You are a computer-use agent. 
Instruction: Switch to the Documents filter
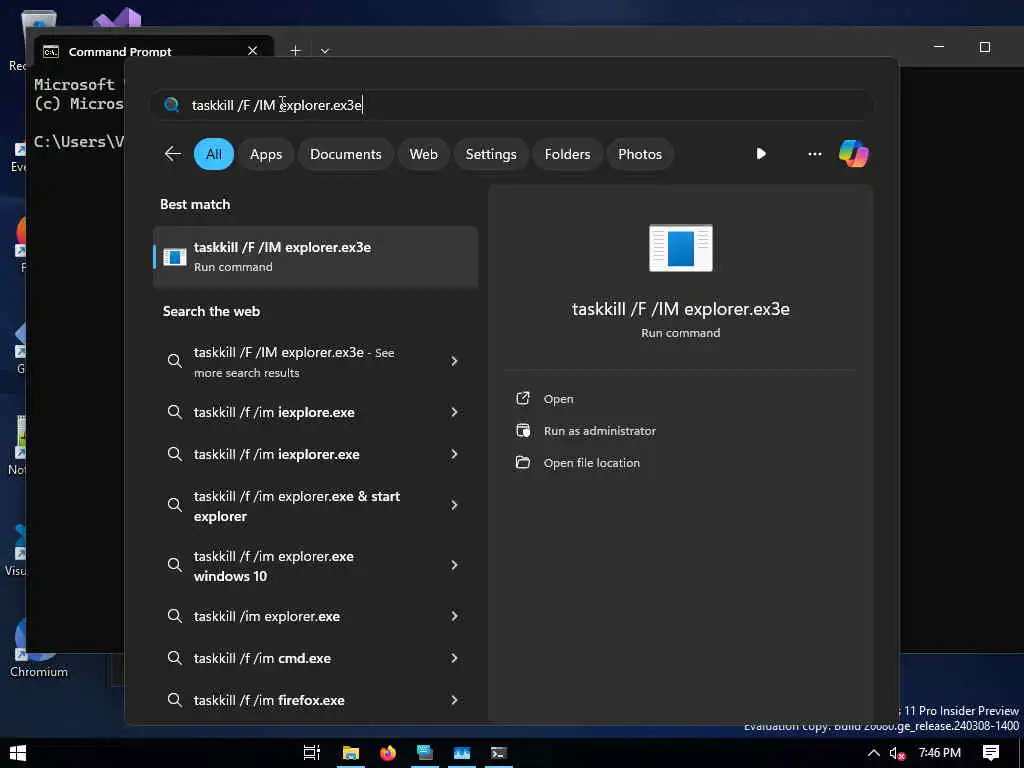pos(345,154)
